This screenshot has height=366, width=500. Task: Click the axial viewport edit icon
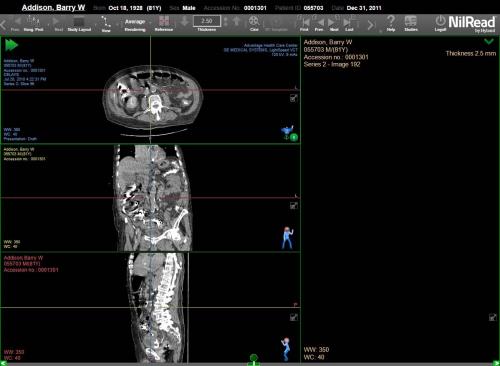pyautogui.click(x=293, y=98)
